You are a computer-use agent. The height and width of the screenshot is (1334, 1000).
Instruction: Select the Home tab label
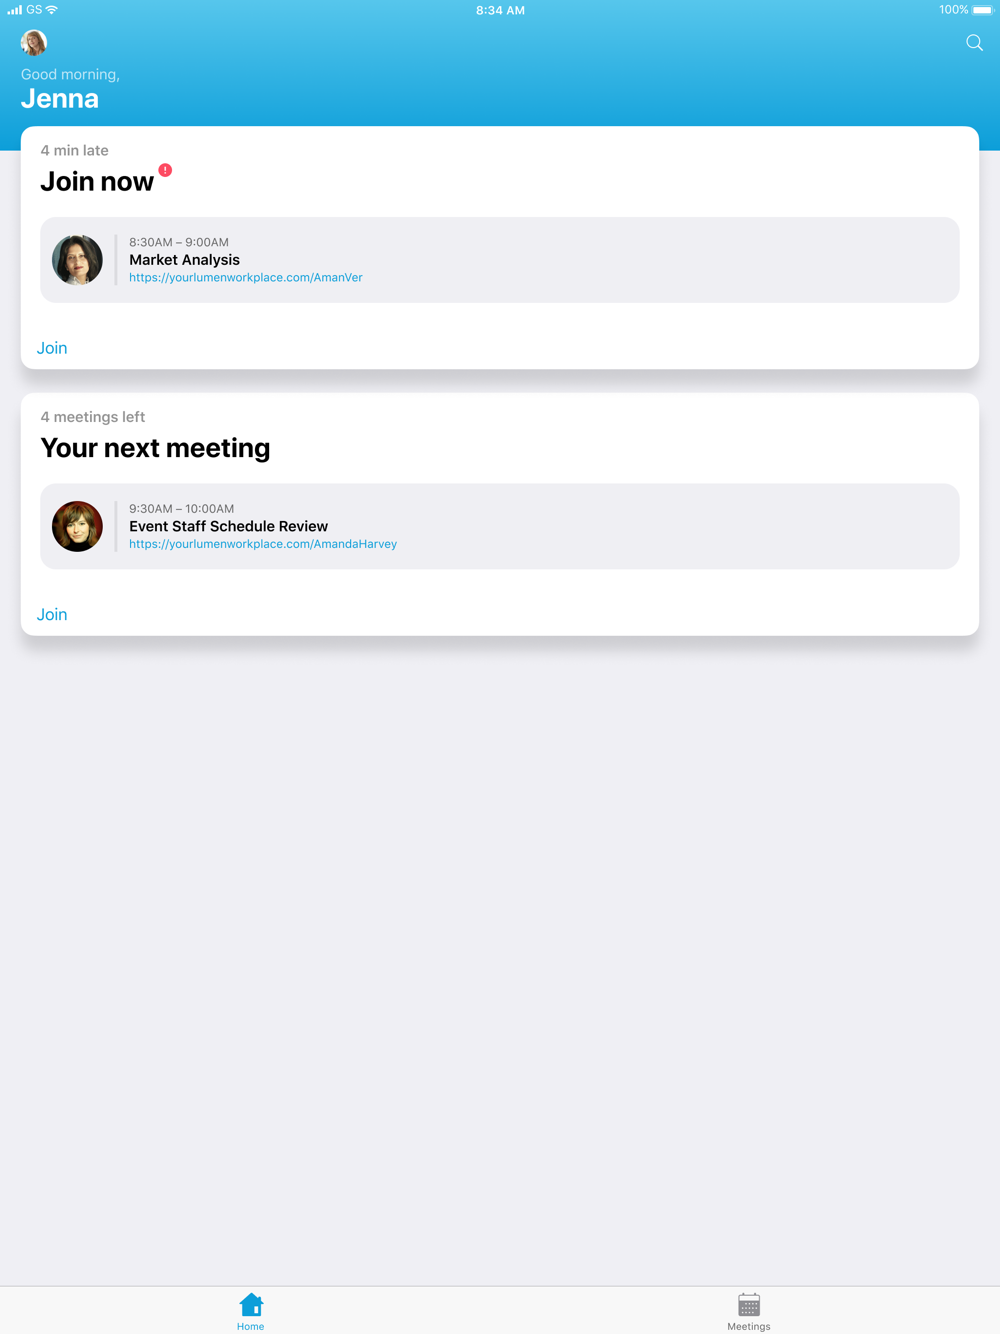tap(251, 1326)
